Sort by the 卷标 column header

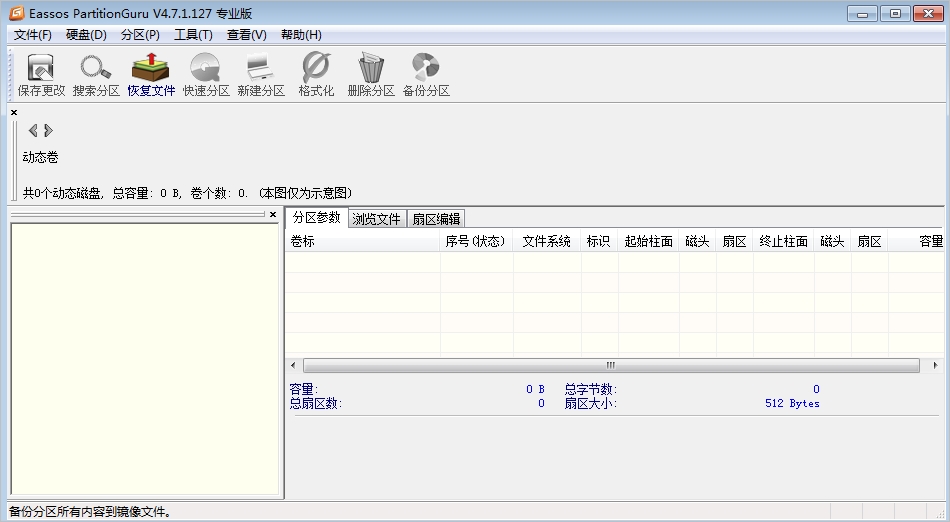tap(362, 241)
